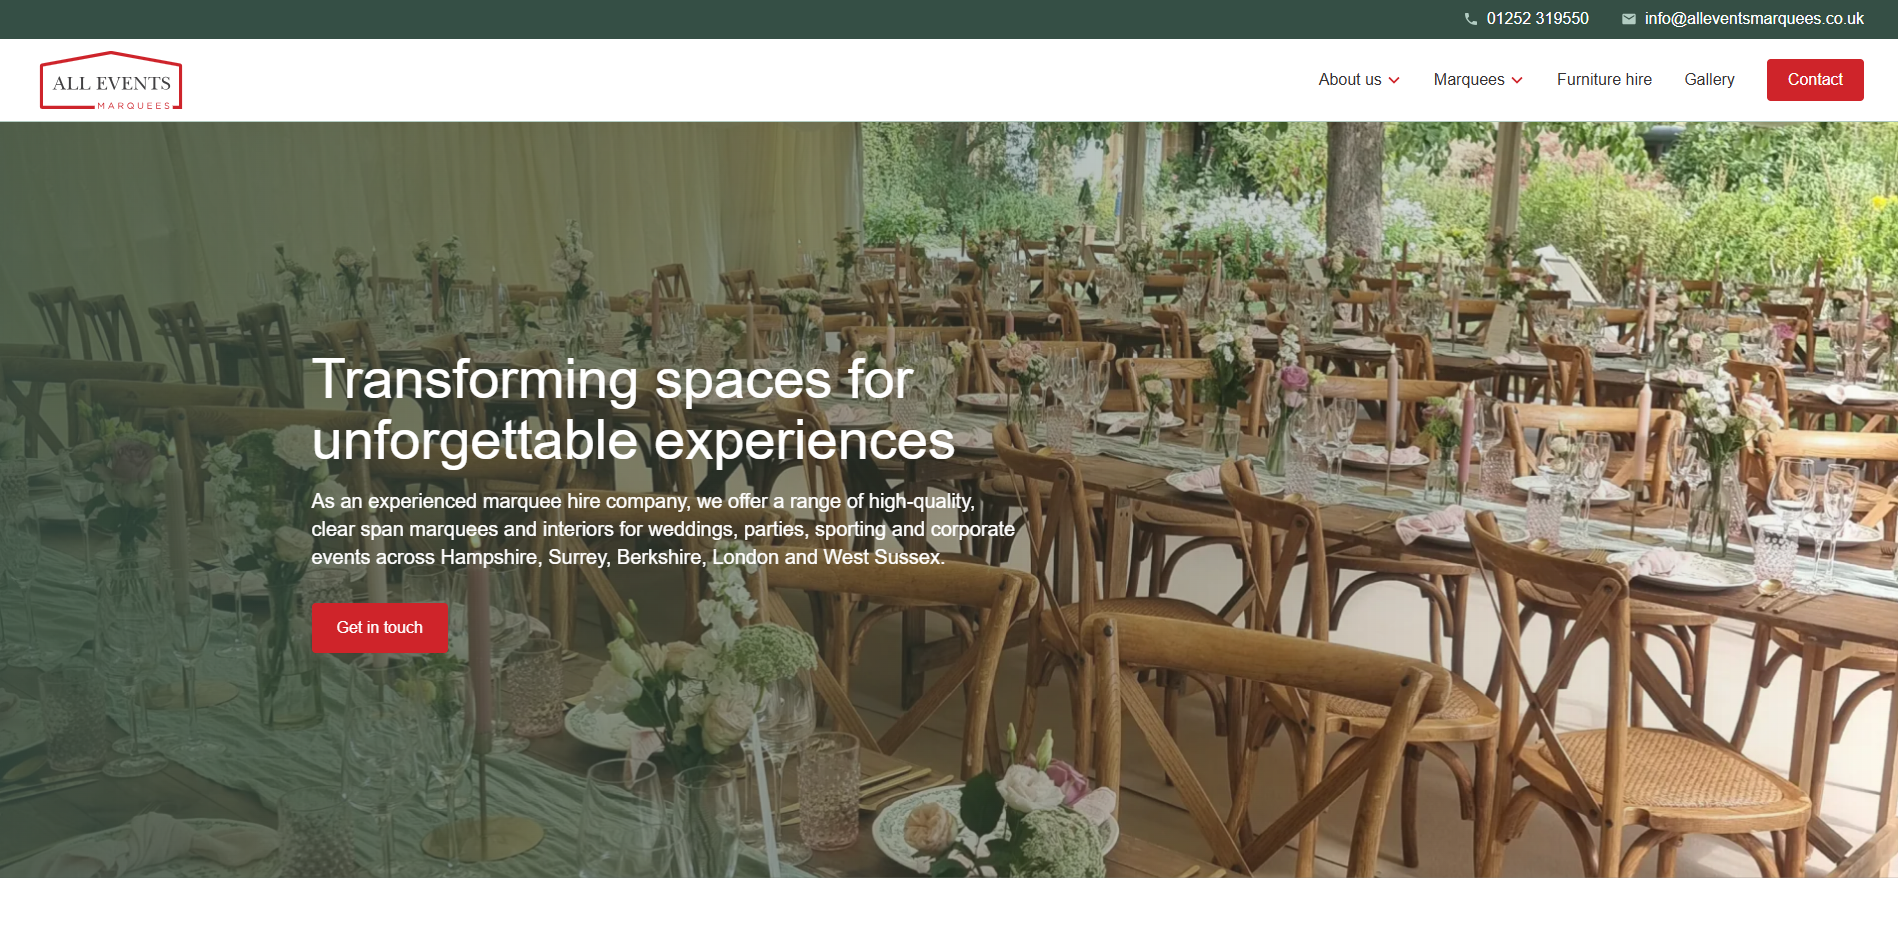The width and height of the screenshot is (1898, 941).
Task: Click the envelope email icon
Action: [1629, 19]
